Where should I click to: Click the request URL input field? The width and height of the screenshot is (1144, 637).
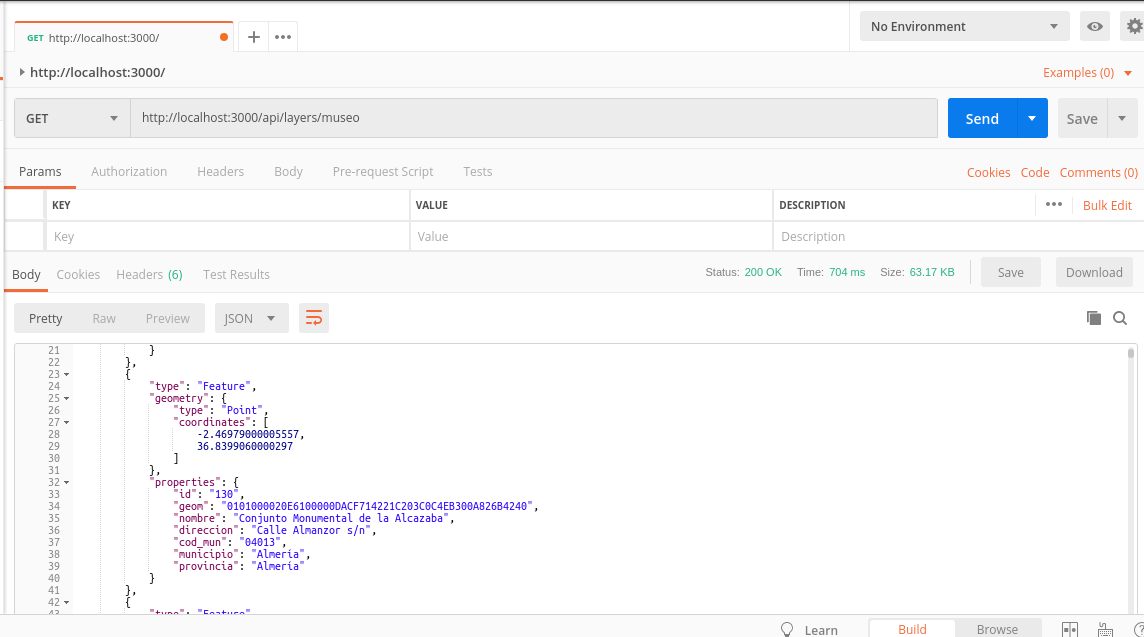coord(533,118)
